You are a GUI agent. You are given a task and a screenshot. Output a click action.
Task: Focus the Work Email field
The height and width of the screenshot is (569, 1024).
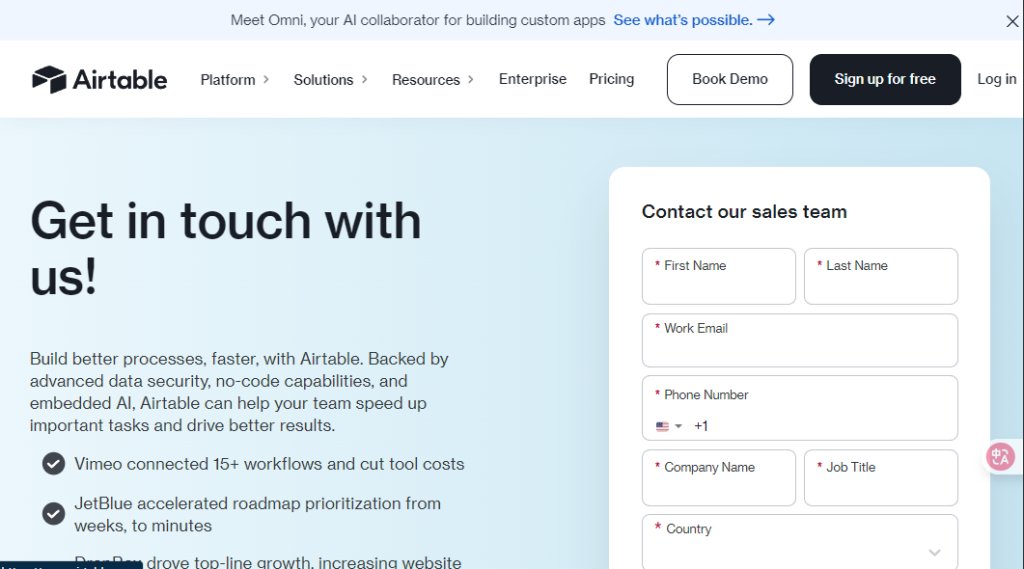pos(799,340)
